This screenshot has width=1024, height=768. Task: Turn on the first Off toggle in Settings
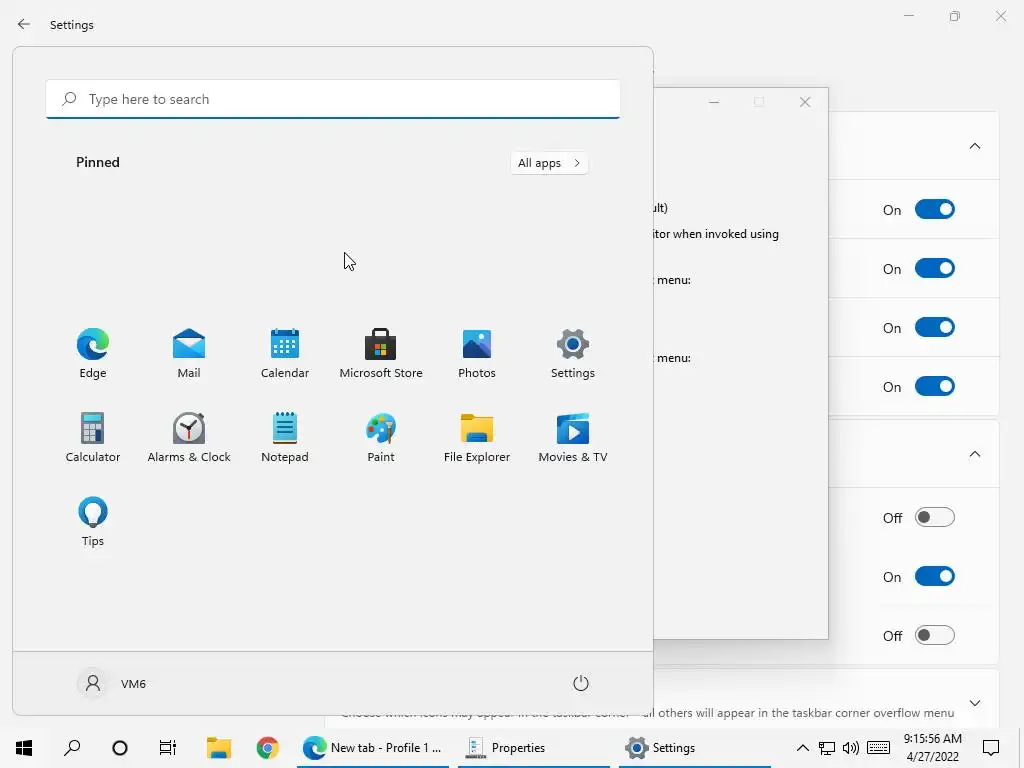coord(935,517)
